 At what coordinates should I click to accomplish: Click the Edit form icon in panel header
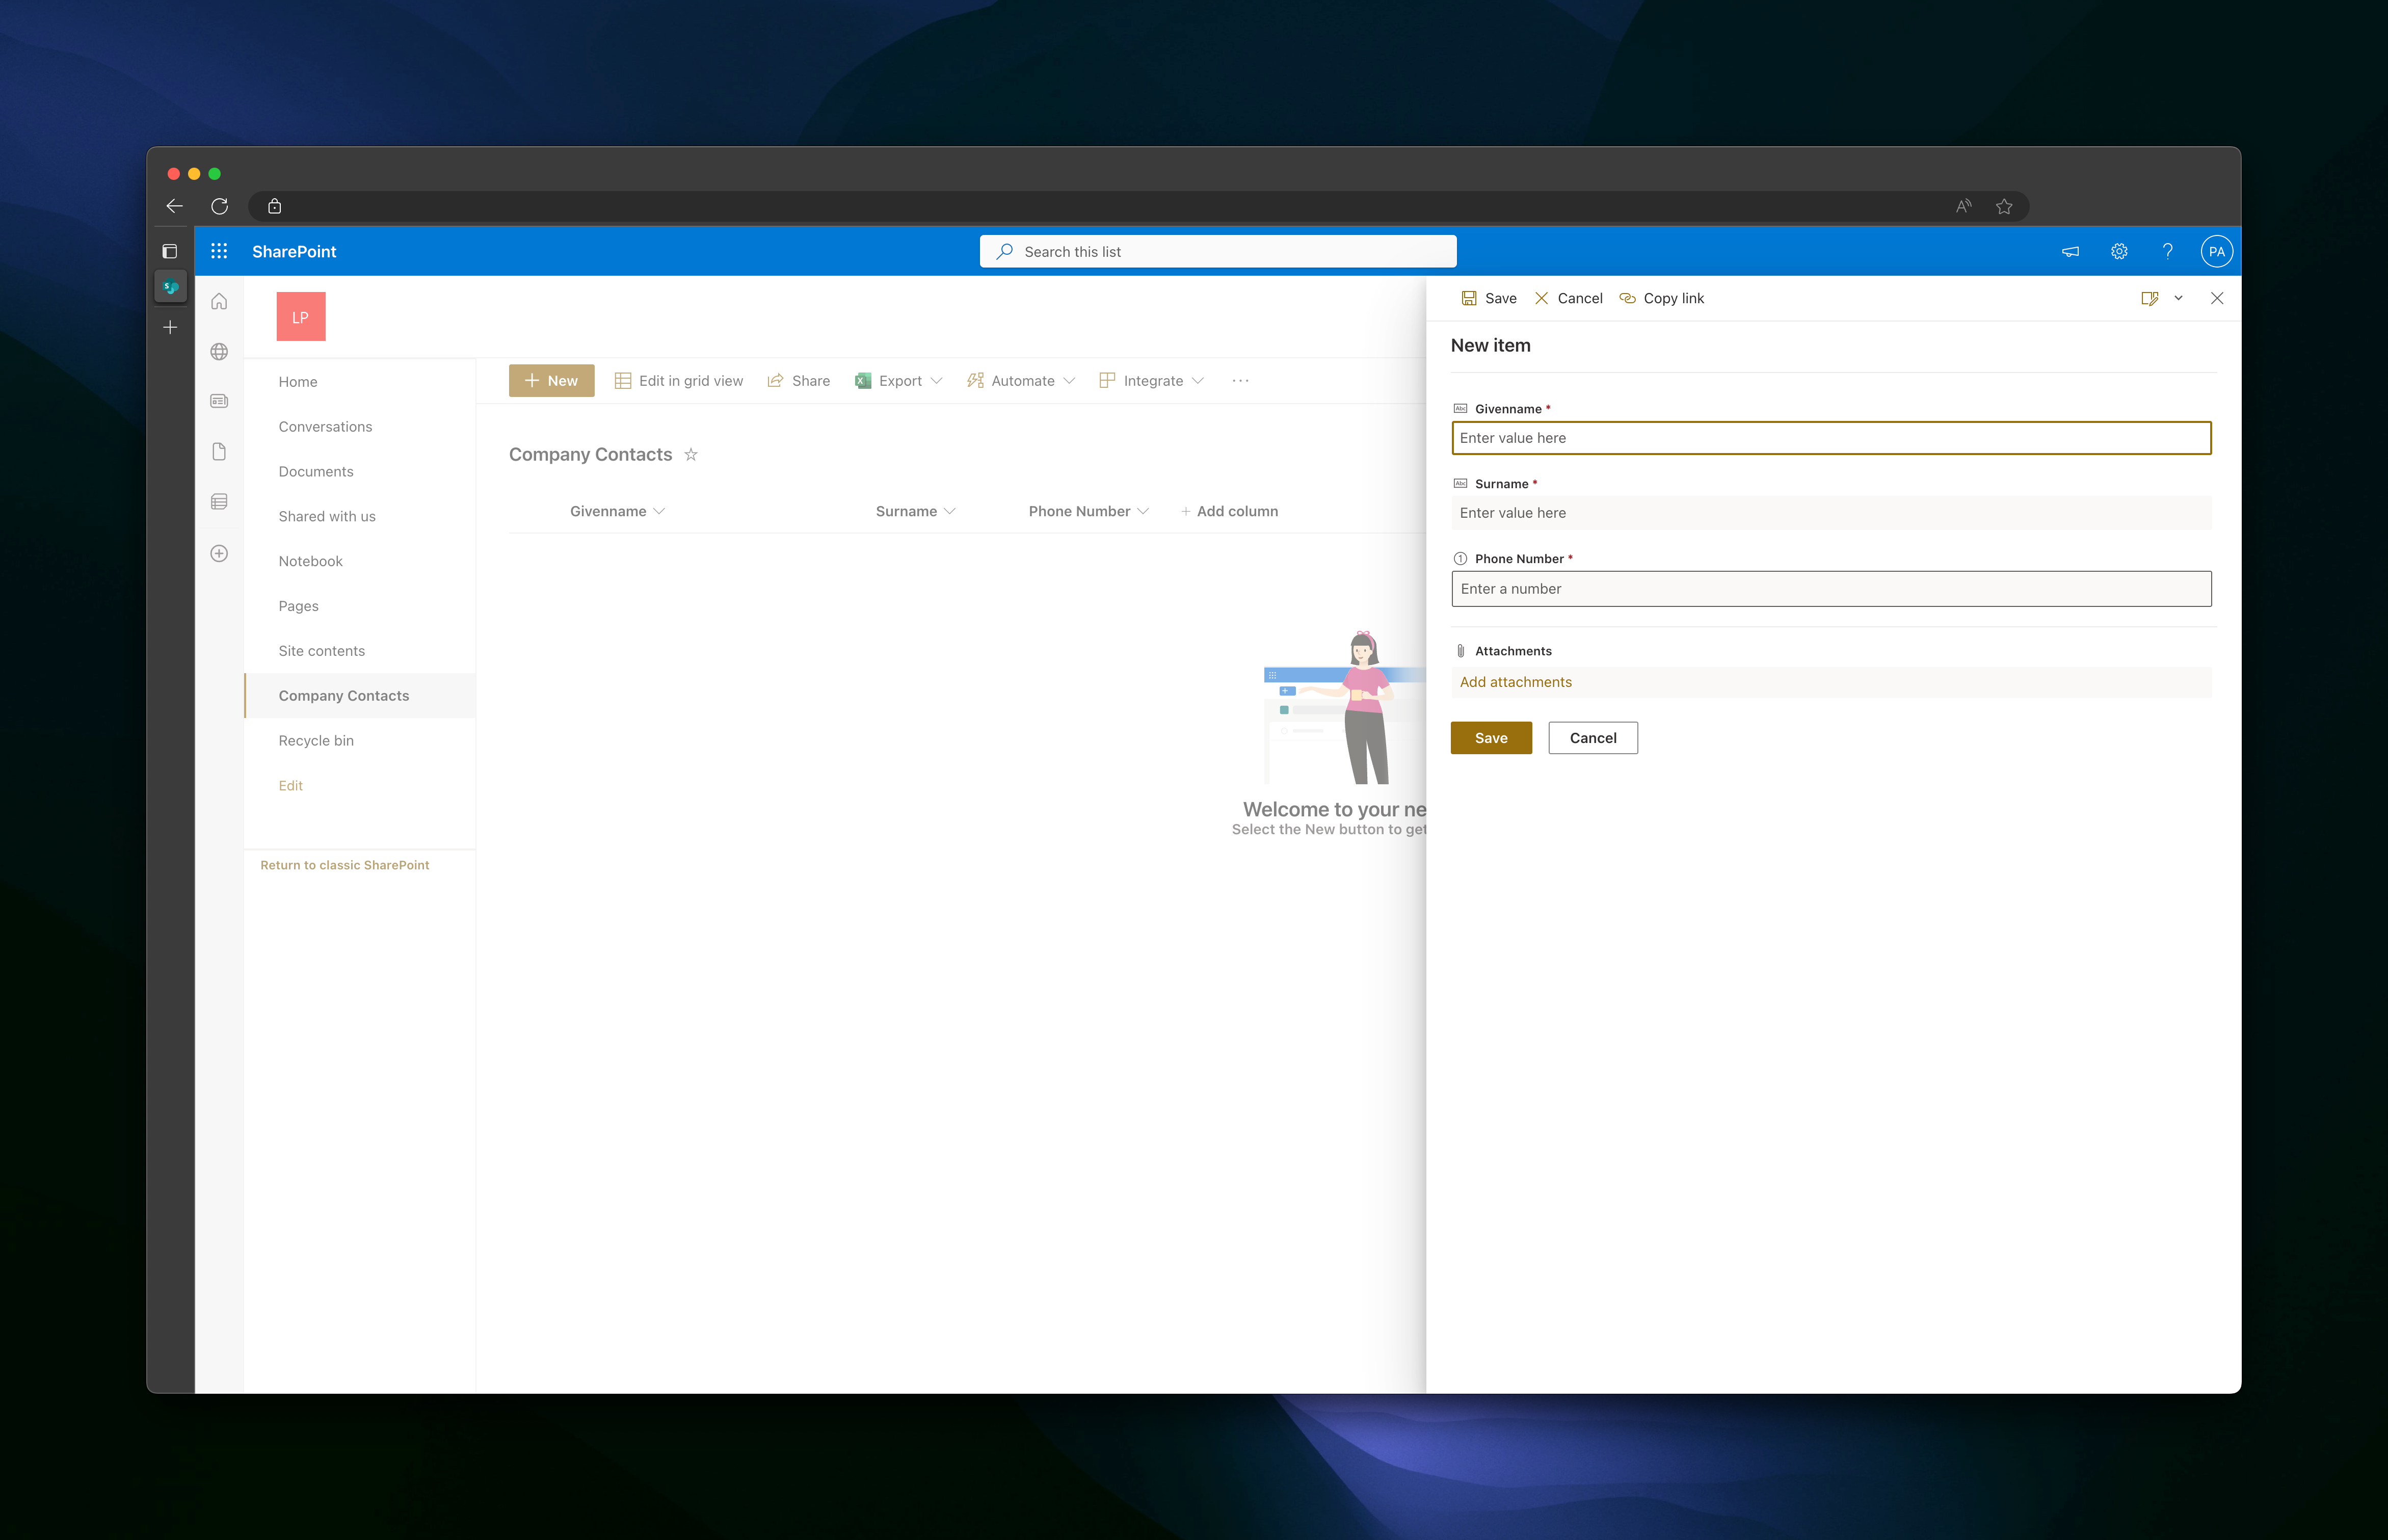pyautogui.click(x=2149, y=298)
